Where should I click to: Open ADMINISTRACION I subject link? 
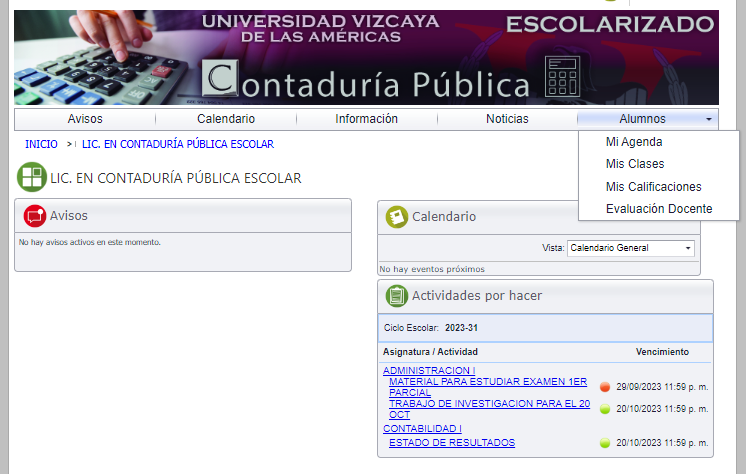(429, 370)
